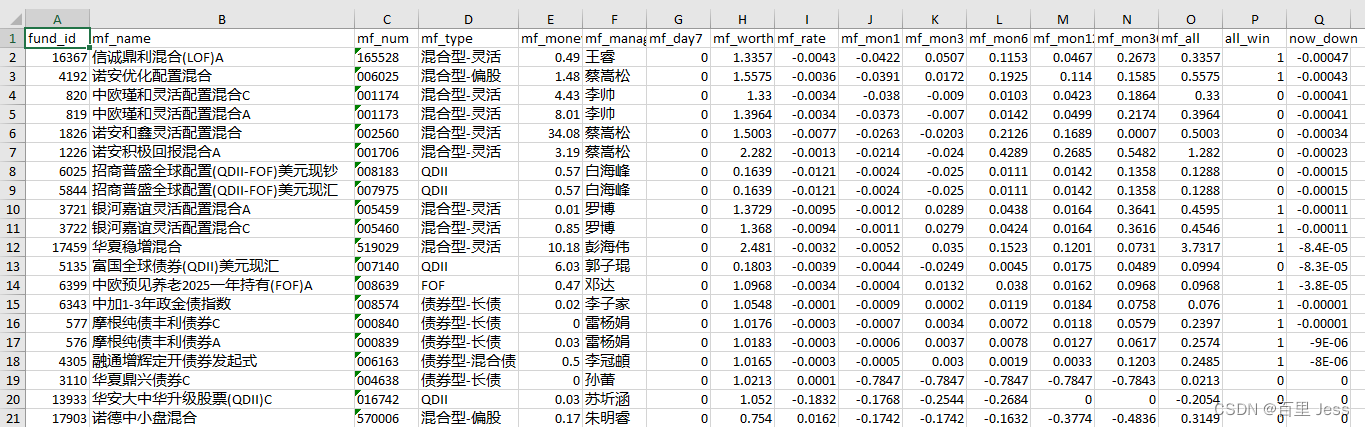The width and height of the screenshot is (1365, 427).
Task: Select the mf_all value 0.5575
Action: coord(1190,76)
